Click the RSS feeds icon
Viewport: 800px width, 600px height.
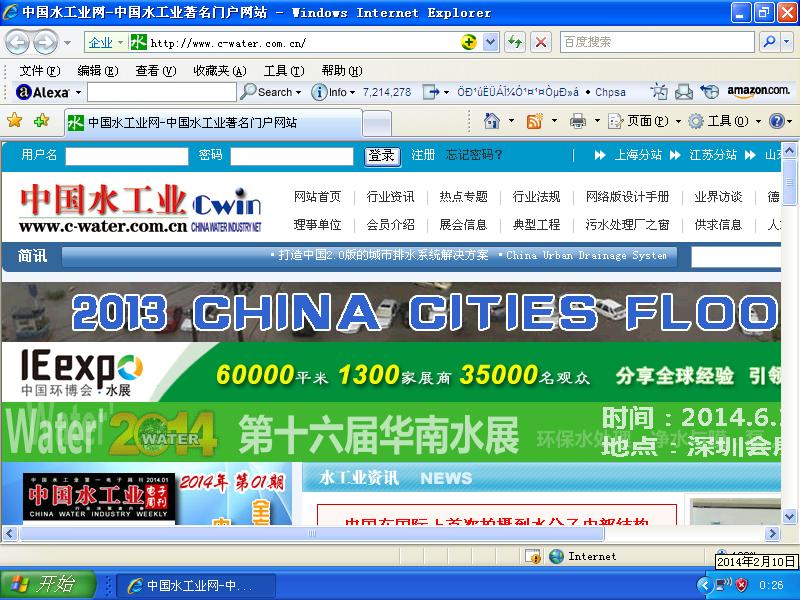[534, 121]
